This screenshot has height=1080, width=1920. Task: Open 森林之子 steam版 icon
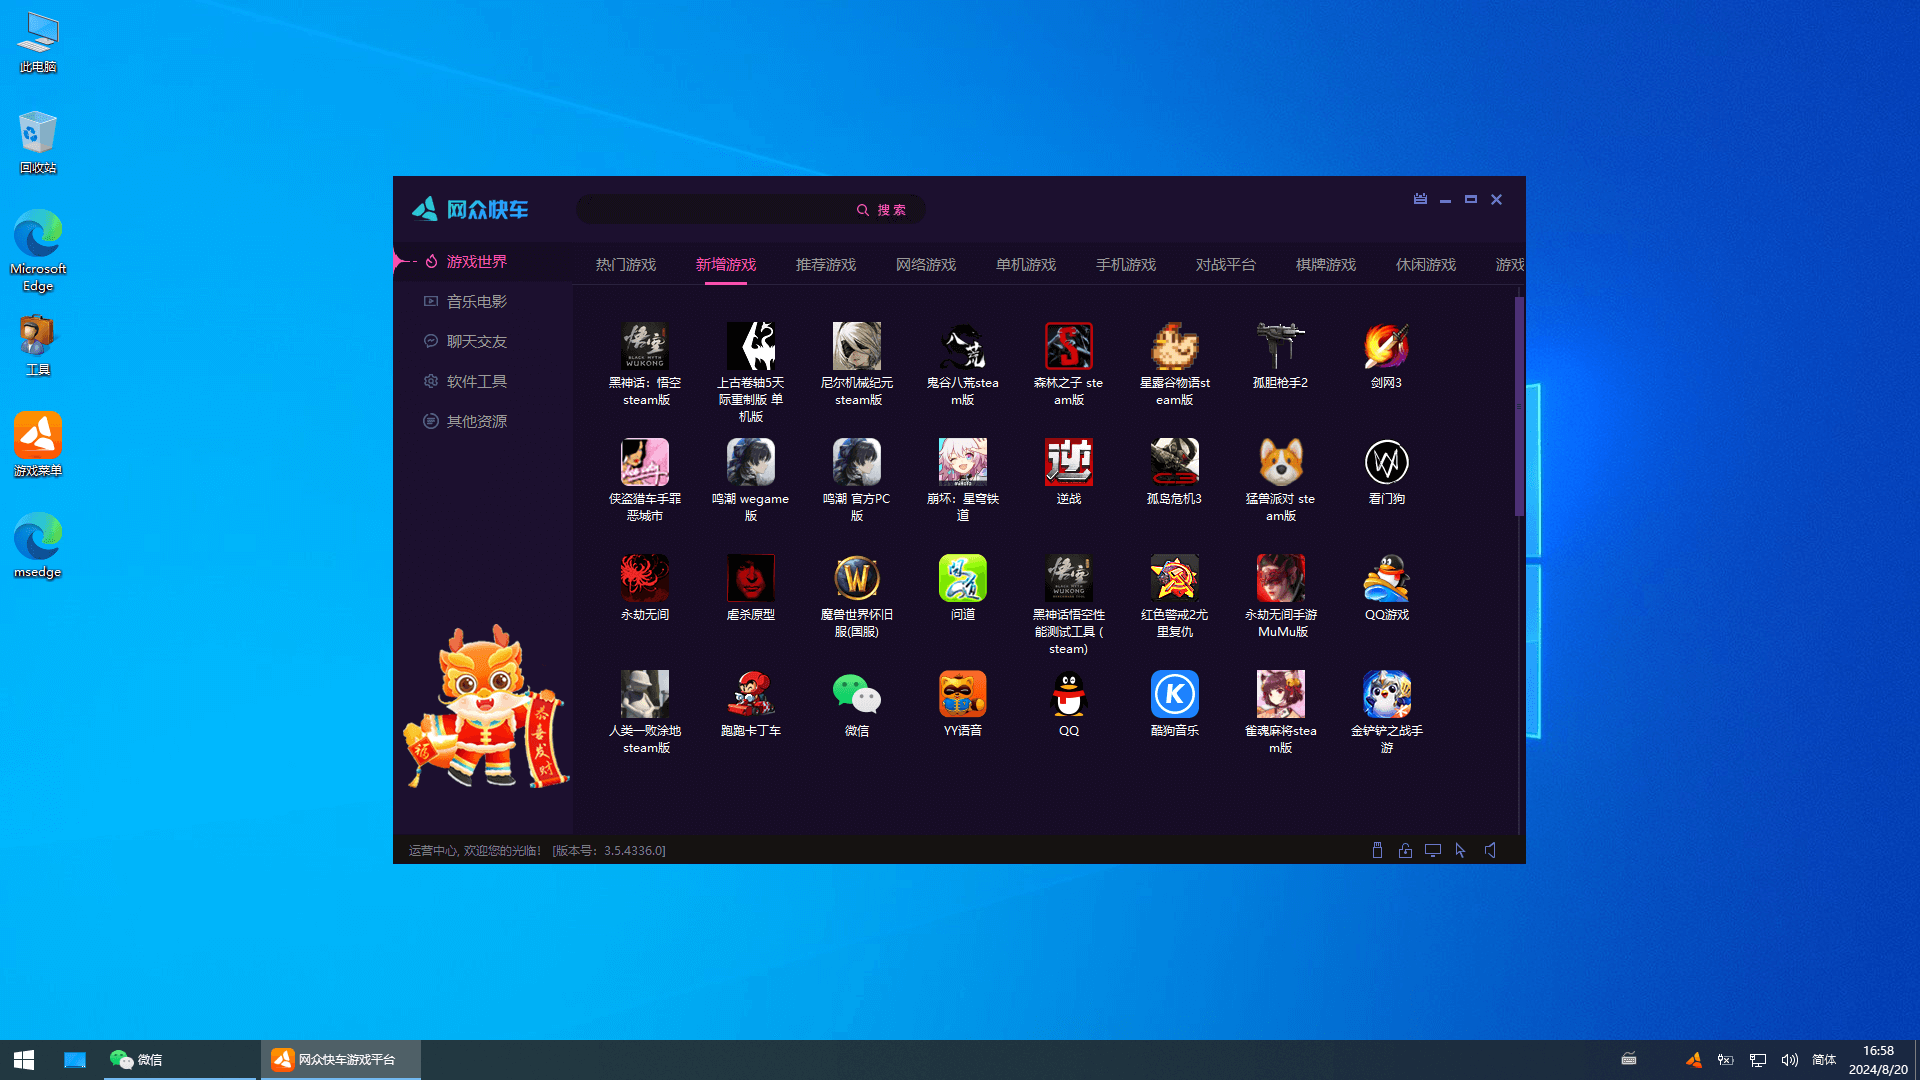(1069, 346)
